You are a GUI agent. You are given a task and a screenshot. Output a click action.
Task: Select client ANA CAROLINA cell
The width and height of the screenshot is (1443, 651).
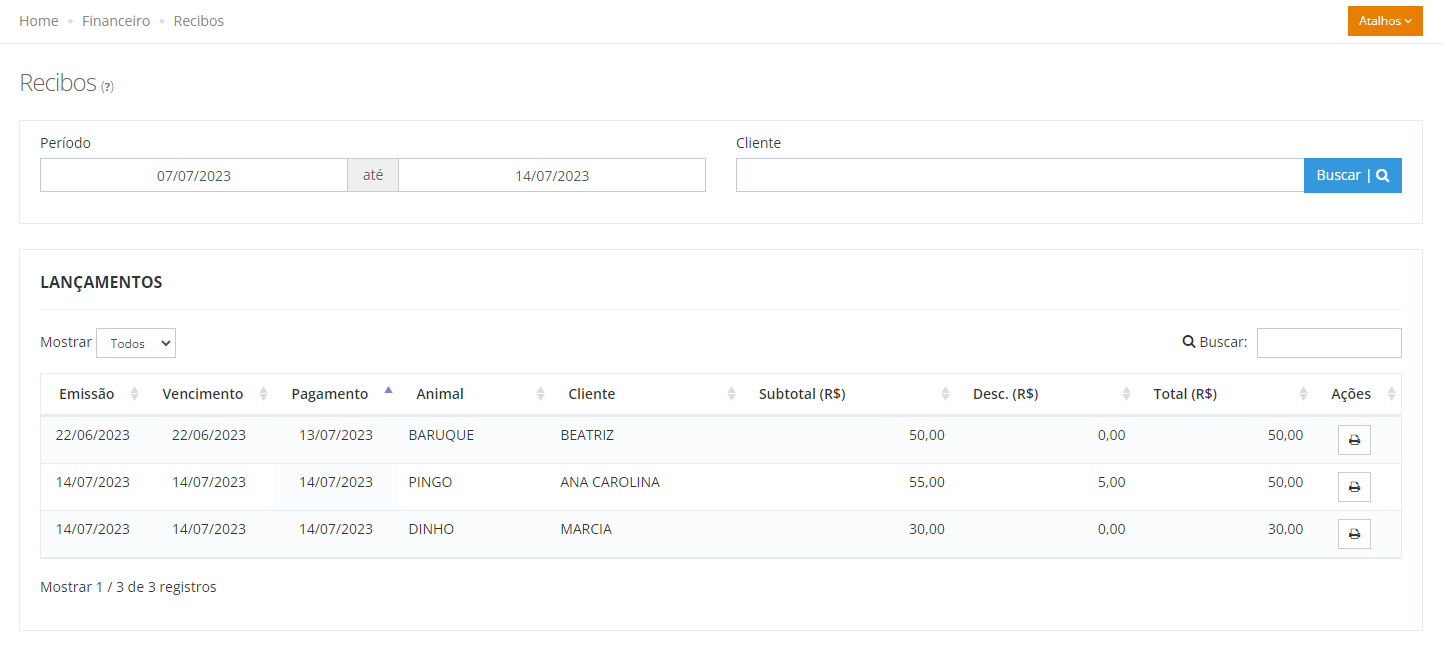(610, 482)
